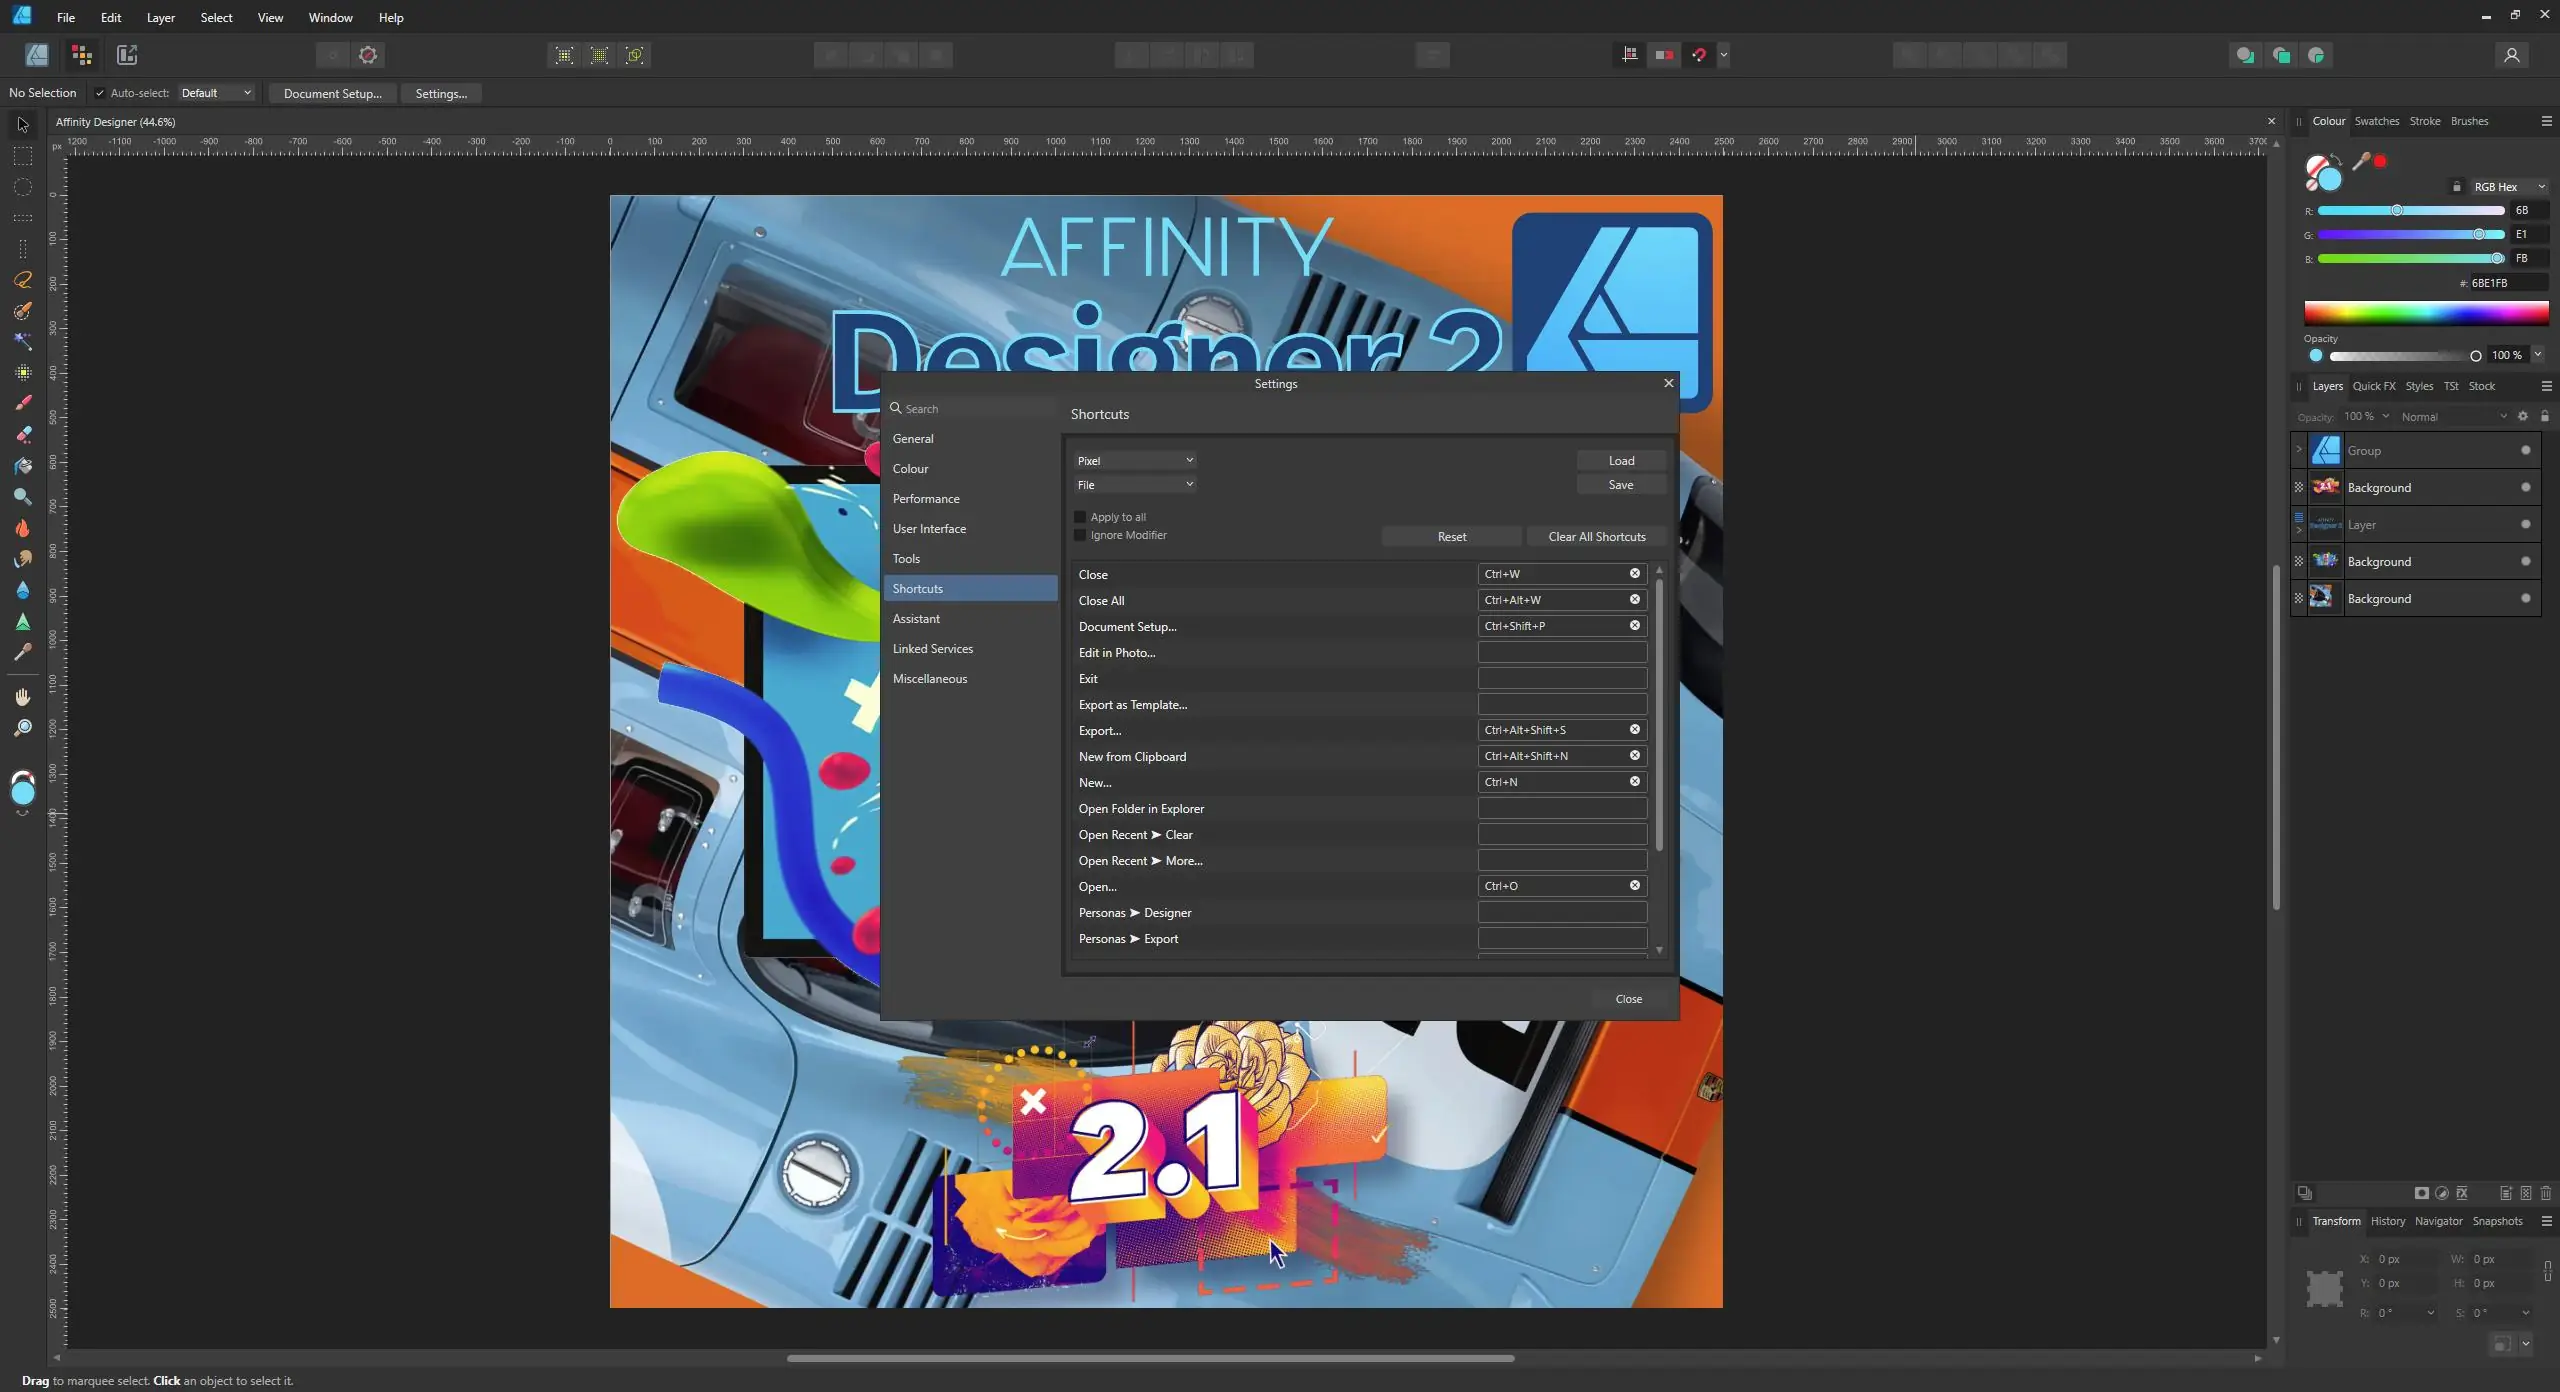Tick the Ignore Modifier checkbox
Viewport: 2560px width, 1392px height.
(1080, 535)
